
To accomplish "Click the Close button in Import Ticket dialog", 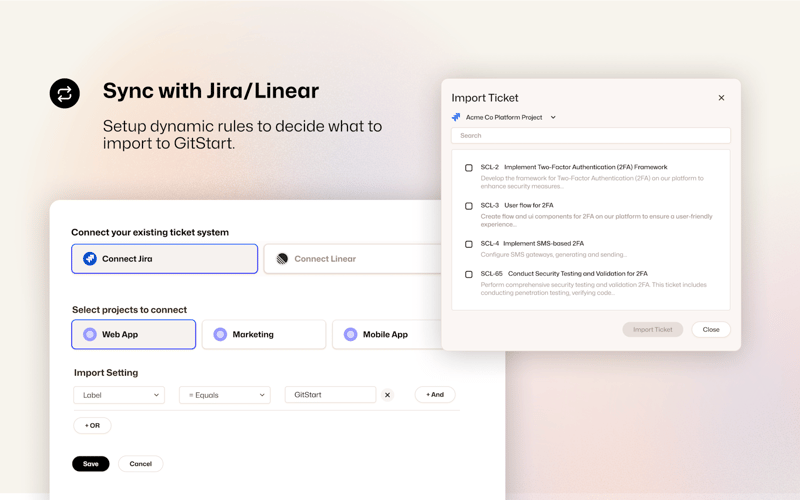I will pos(711,330).
